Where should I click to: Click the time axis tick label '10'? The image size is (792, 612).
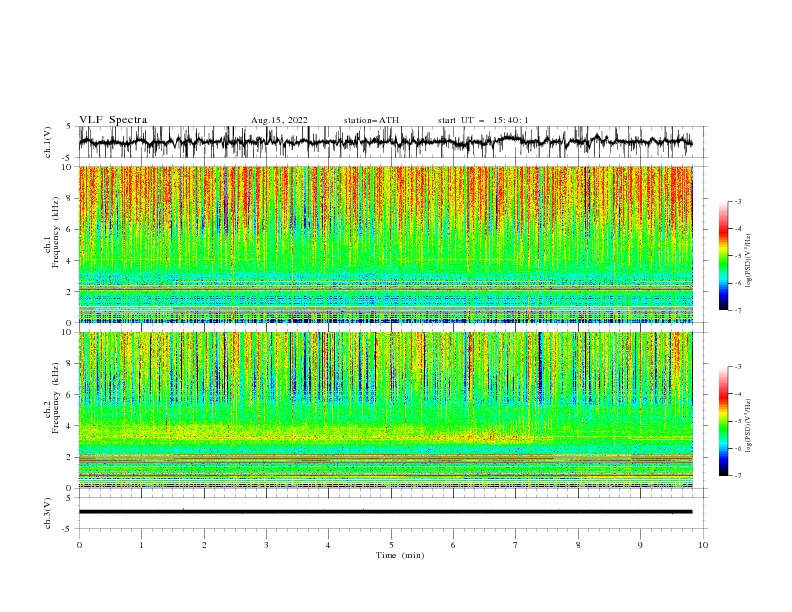(x=703, y=545)
